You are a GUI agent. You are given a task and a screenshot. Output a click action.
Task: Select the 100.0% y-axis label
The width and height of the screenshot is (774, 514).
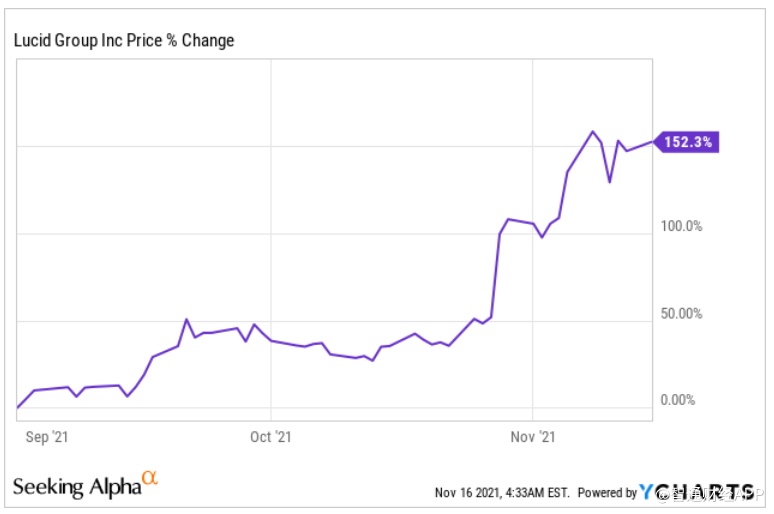tap(683, 226)
